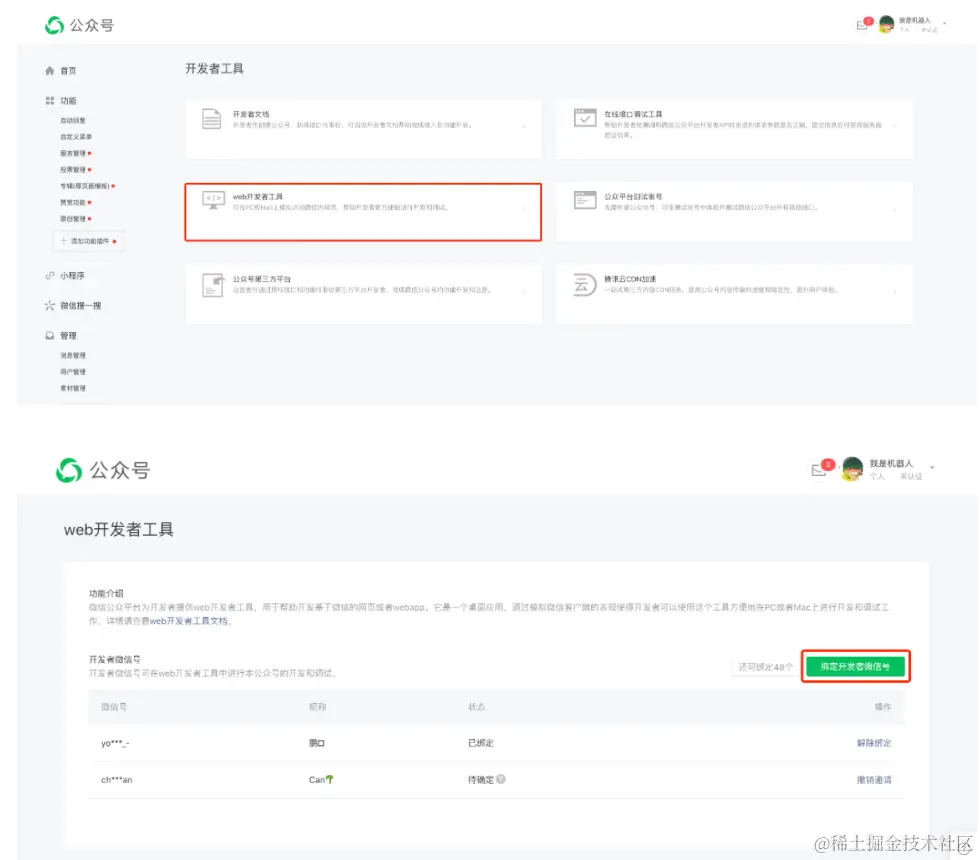Click the 功能介绍 section heading

pyautogui.click(x=106, y=593)
